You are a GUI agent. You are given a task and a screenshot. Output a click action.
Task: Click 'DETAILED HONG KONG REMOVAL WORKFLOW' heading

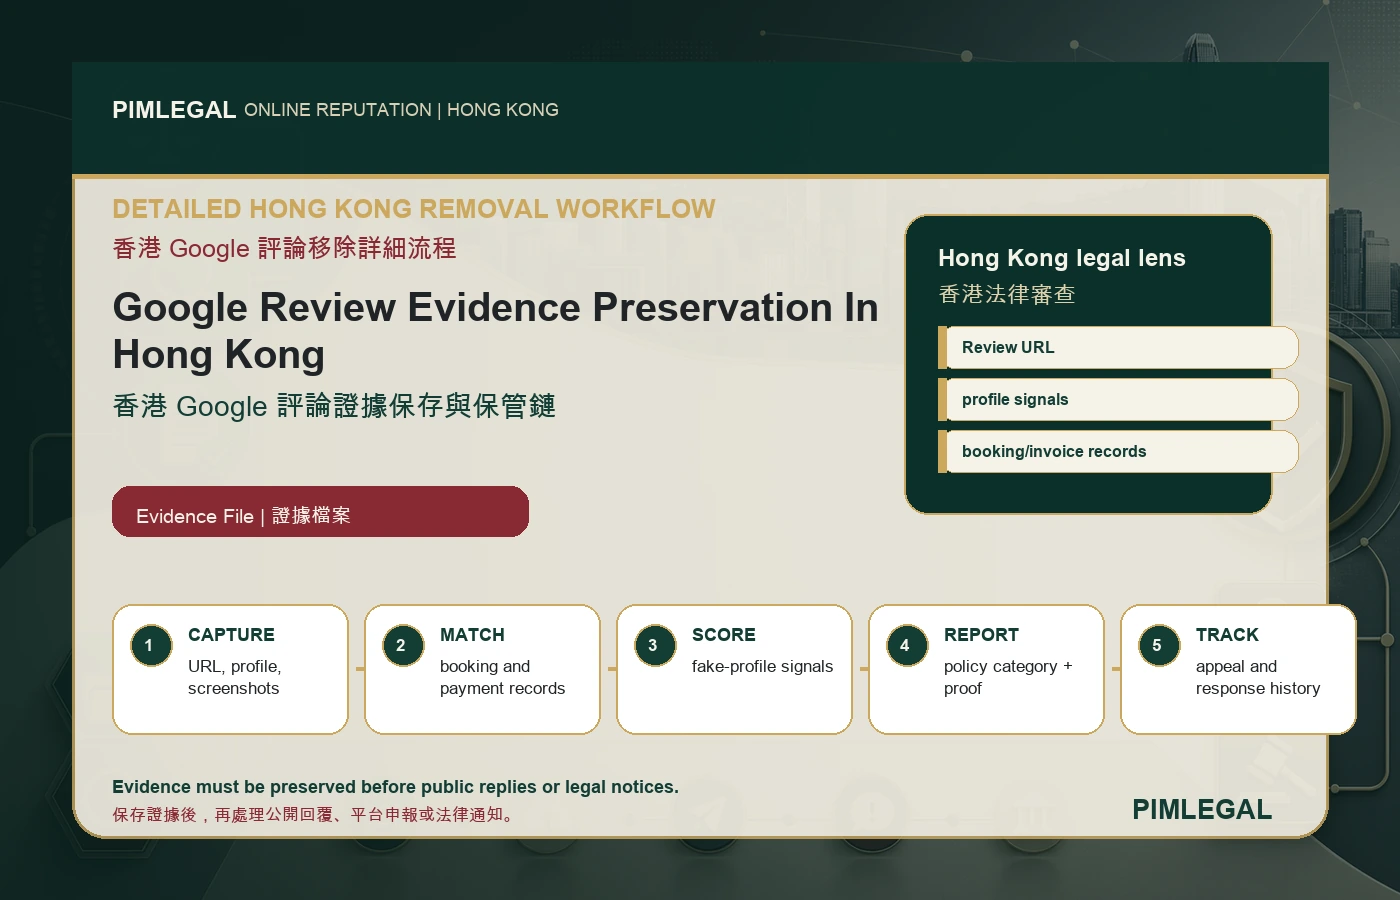414,209
